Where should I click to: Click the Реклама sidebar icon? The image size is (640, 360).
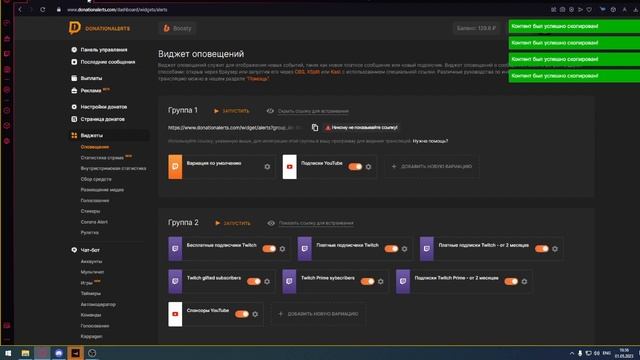pos(74,91)
